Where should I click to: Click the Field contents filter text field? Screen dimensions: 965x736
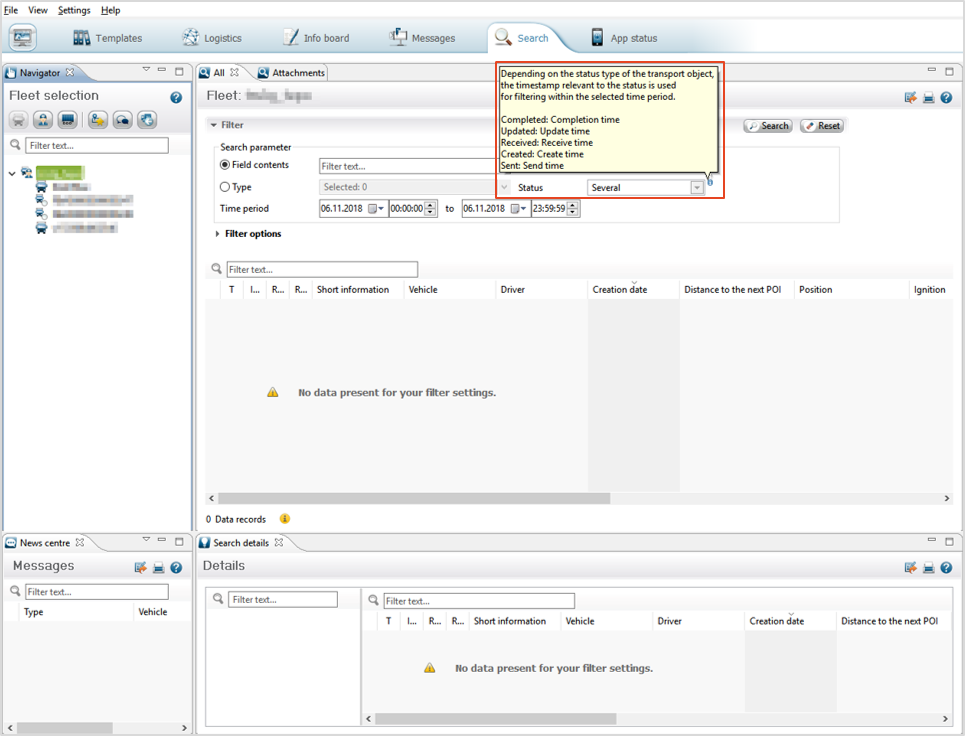coord(408,166)
